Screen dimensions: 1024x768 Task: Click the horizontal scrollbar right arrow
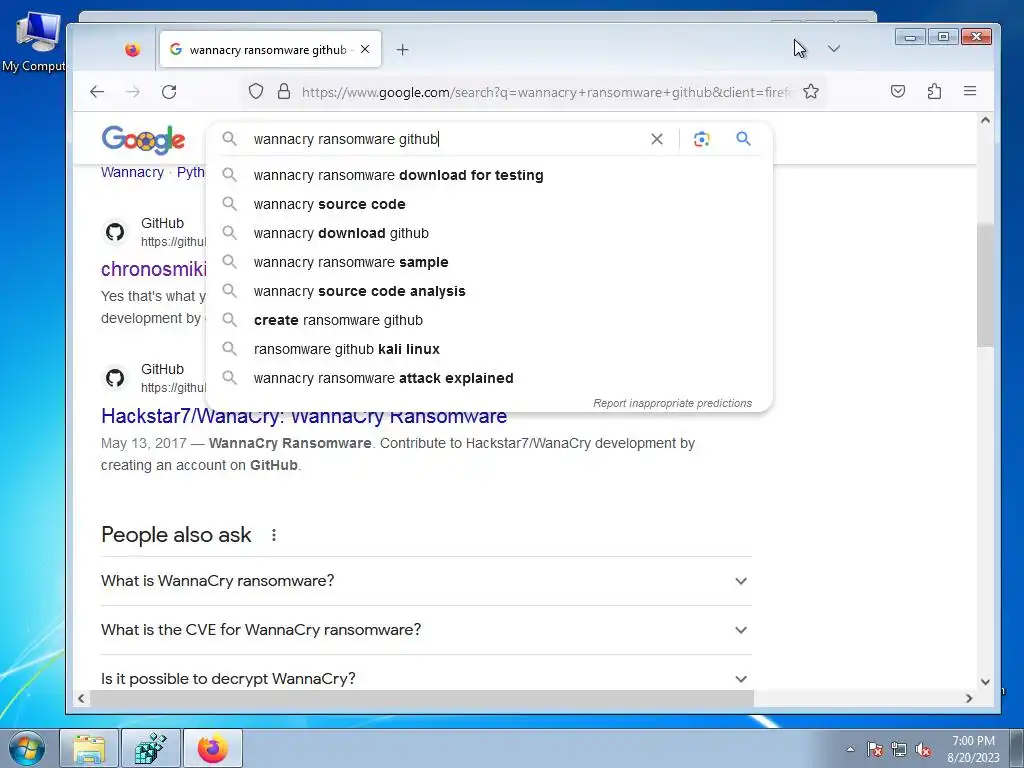click(x=969, y=698)
